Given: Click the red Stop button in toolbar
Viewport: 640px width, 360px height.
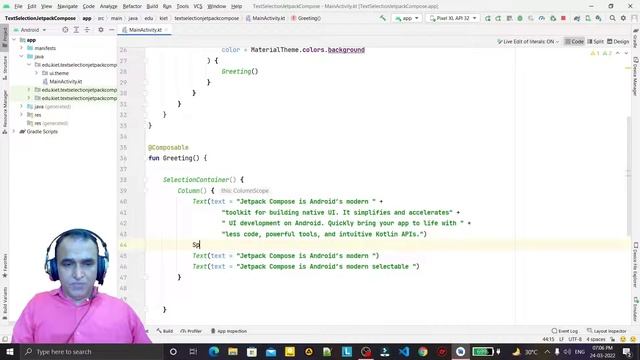Looking at the screenshot, I should (x=563, y=18).
